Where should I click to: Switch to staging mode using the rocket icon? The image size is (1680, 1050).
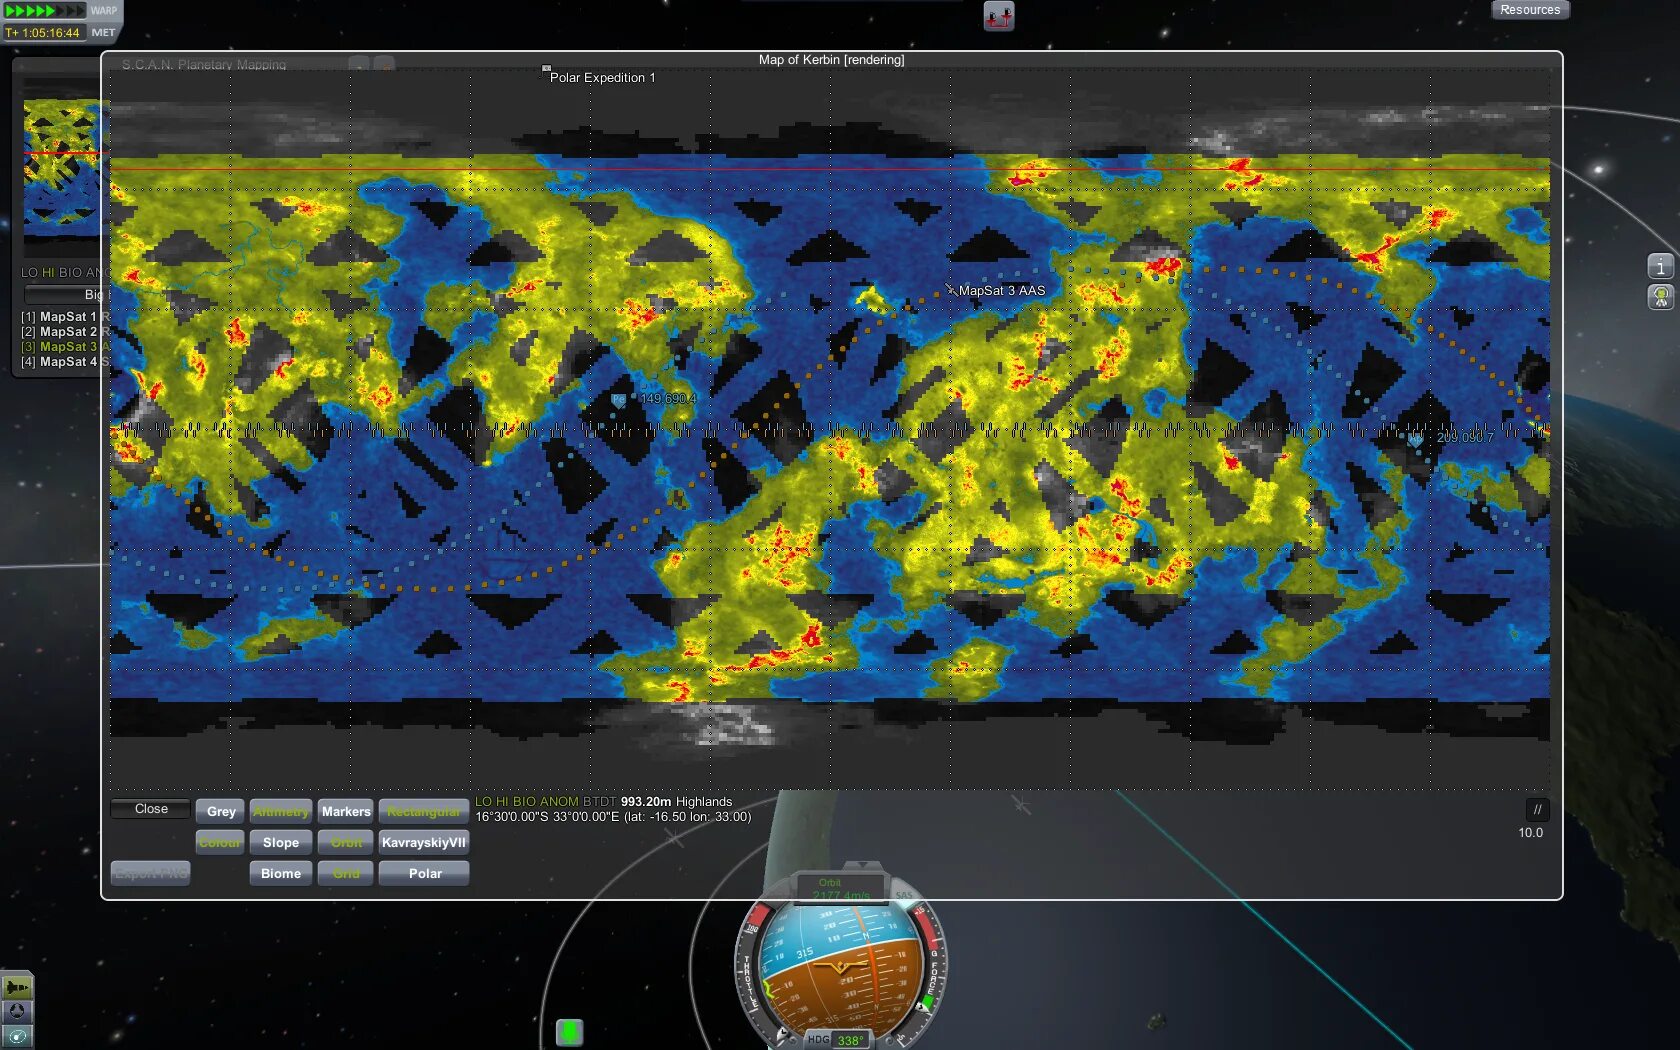click(17, 987)
